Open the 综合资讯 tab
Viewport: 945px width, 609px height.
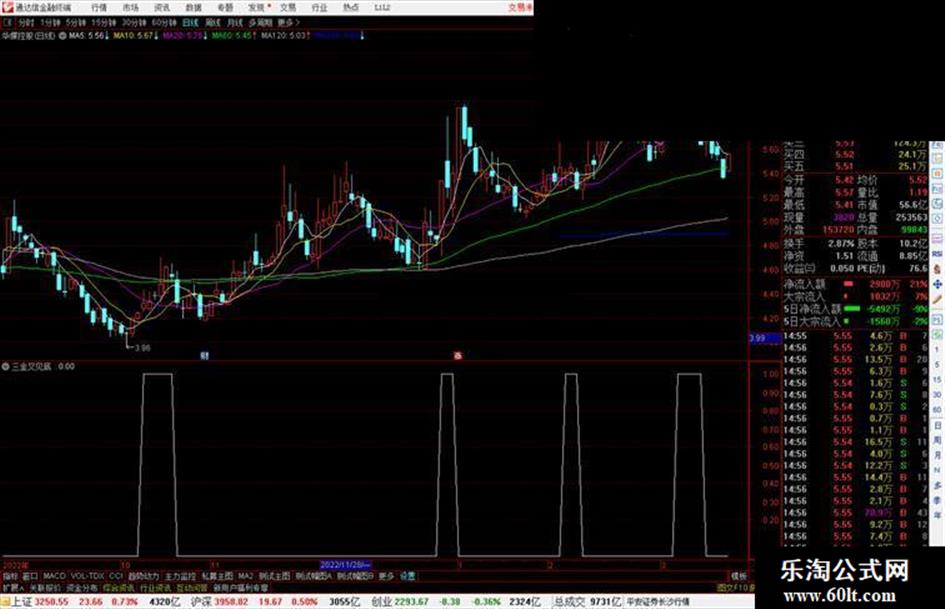pyautogui.click(x=119, y=587)
